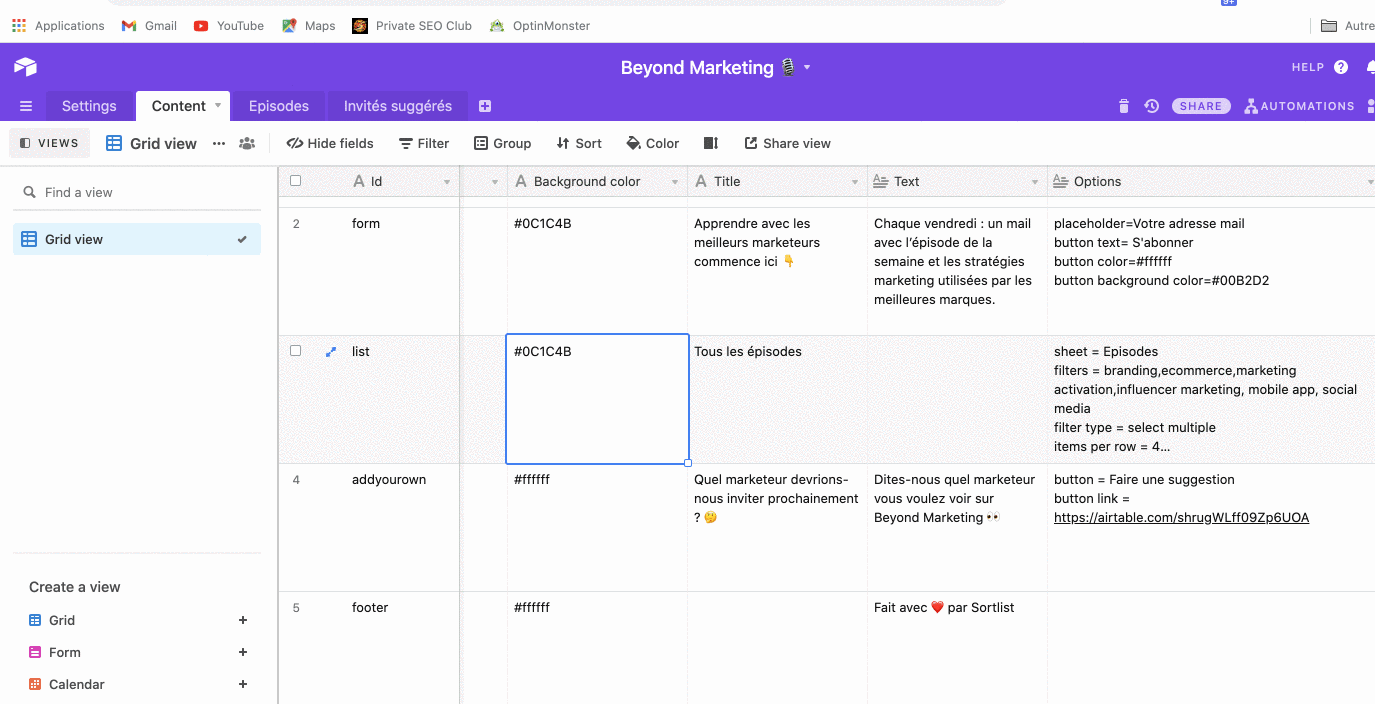1375x704 pixels.
Task: Open the view options three dots
Action: click(219, 143)
